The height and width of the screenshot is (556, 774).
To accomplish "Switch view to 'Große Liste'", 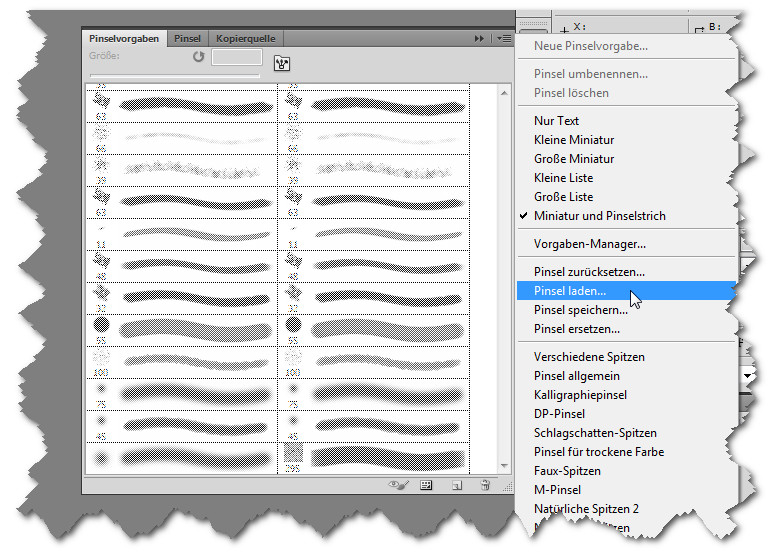I will (x=563, y=197).
